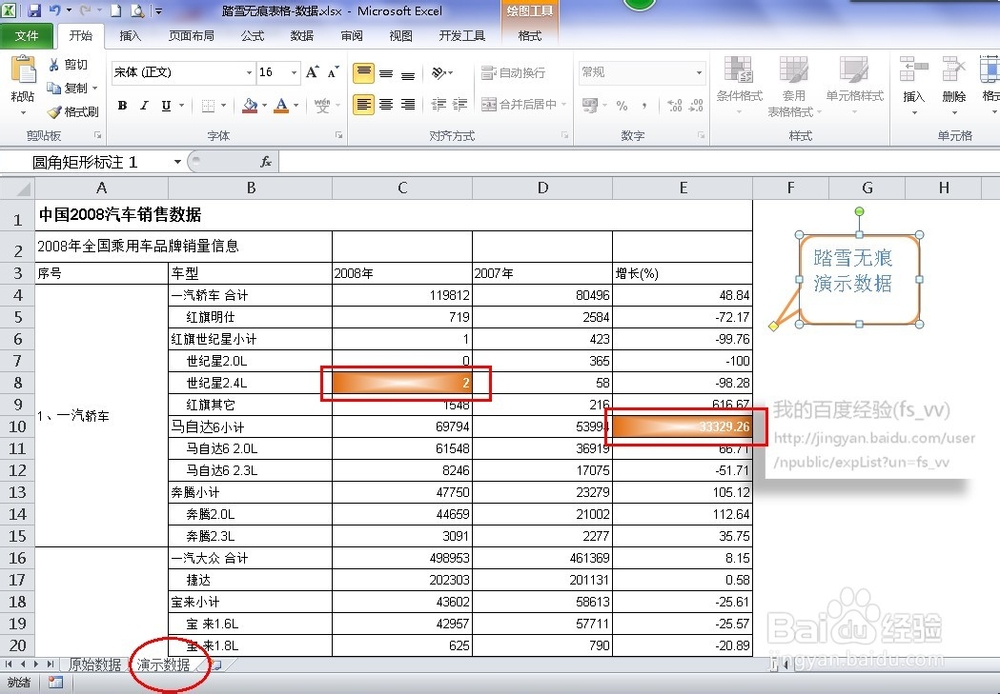Switch to Formulas (公式) tab

253,36
